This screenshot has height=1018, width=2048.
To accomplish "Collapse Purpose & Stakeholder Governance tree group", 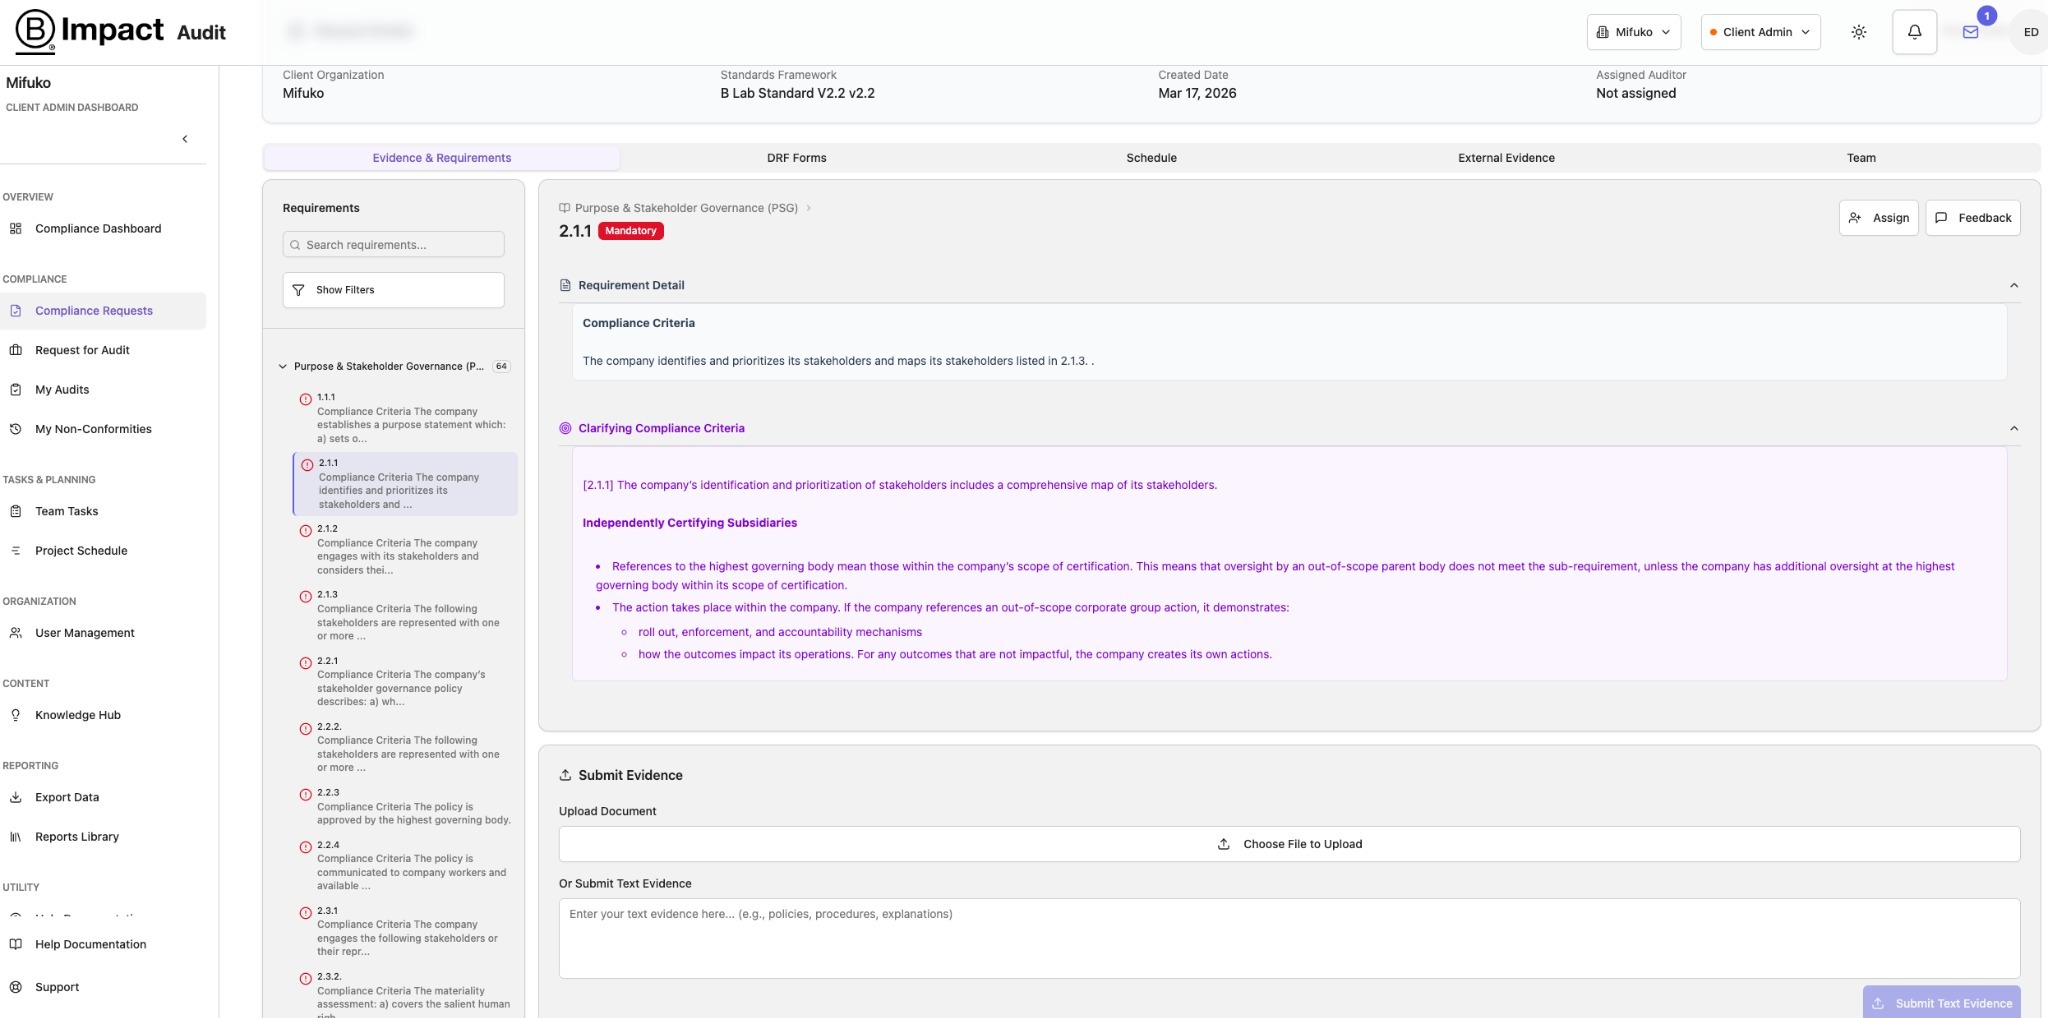I will click(282, 367).
